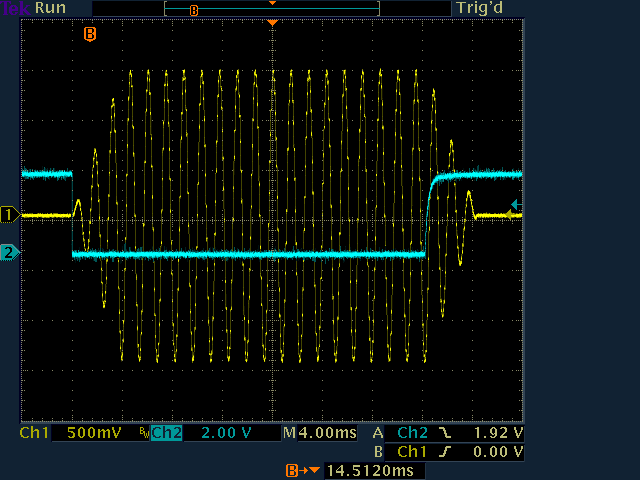Click the Tek logo
Viewport: 640px width, 480px height.
tap(16, 8)
